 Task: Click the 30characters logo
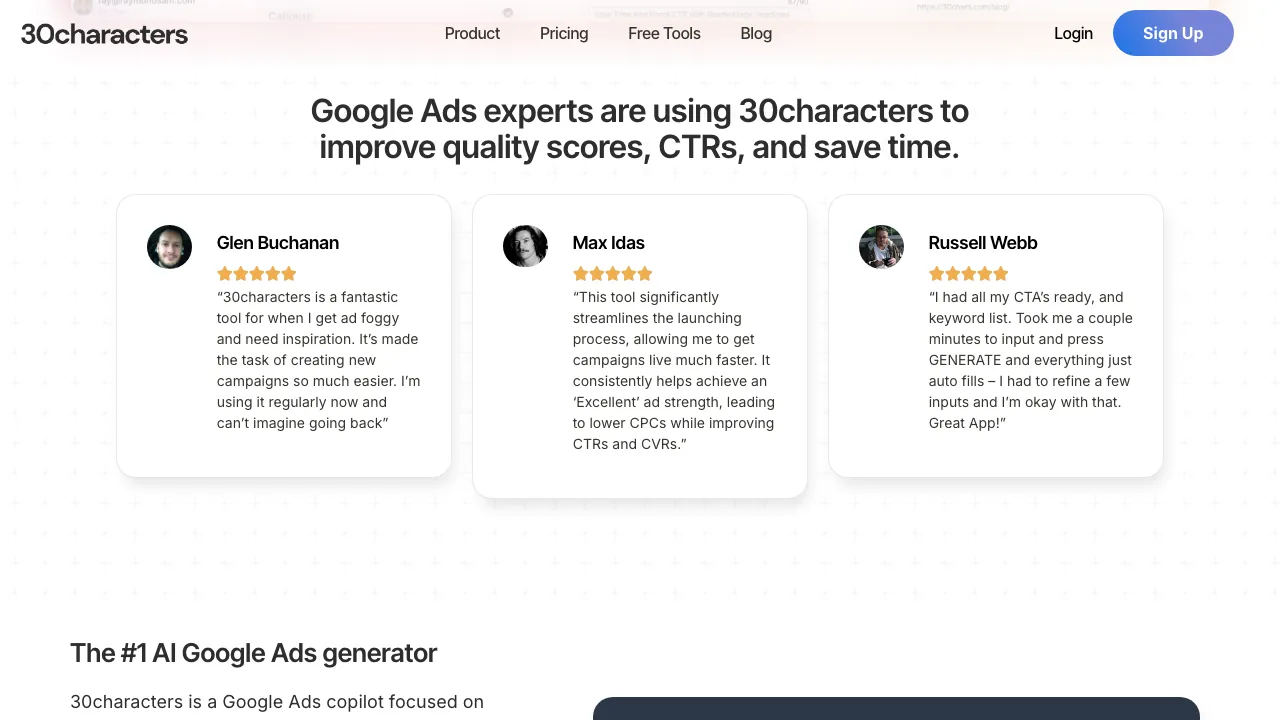(104, 34)
